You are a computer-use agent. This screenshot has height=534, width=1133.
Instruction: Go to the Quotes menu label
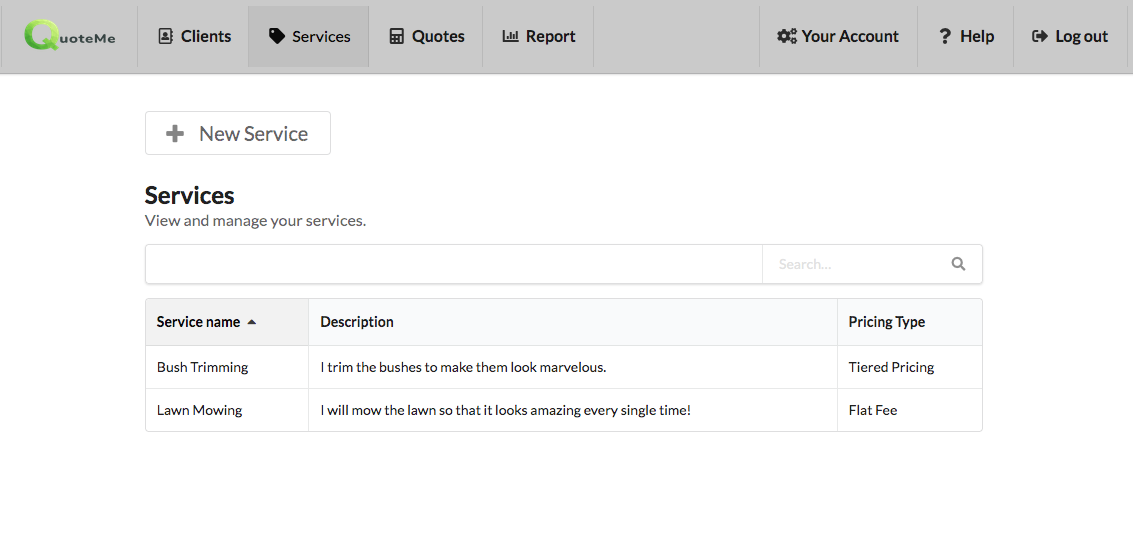coord(438,36)
